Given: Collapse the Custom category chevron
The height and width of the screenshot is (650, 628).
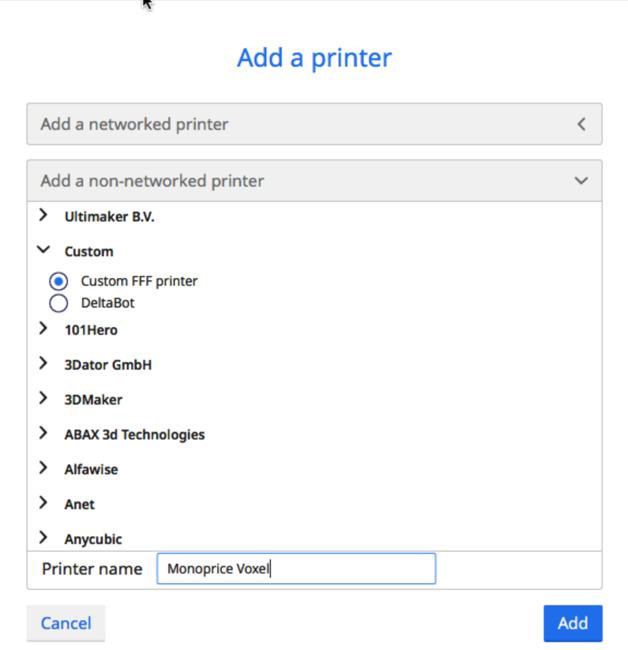Looking at the screenshot, I should 43,251.
